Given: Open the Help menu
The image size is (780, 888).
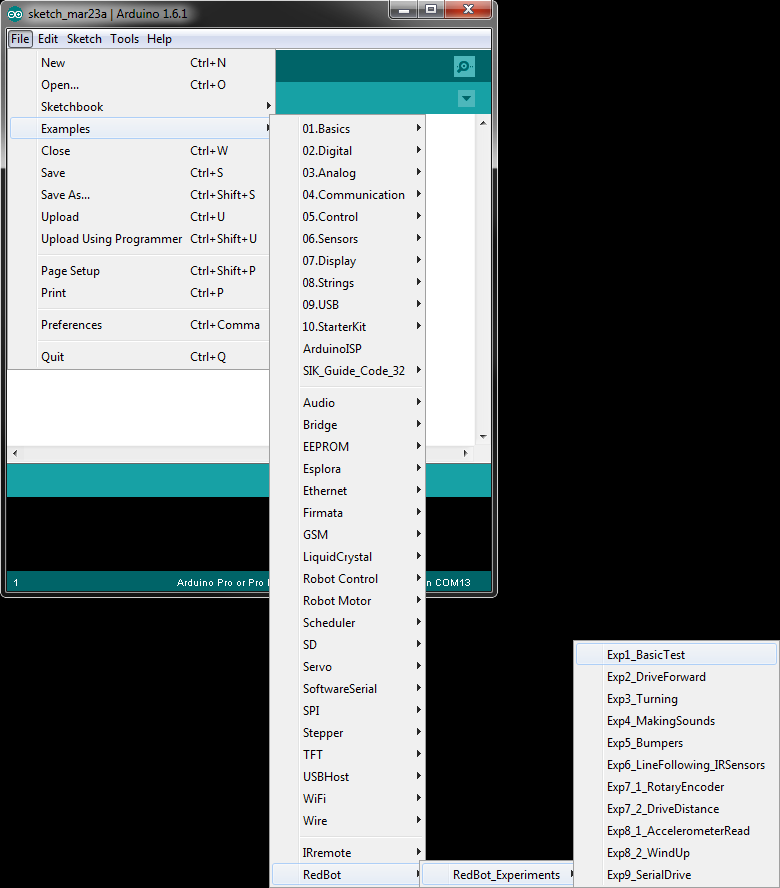Looking at the screenshot, I should (159, 39).
